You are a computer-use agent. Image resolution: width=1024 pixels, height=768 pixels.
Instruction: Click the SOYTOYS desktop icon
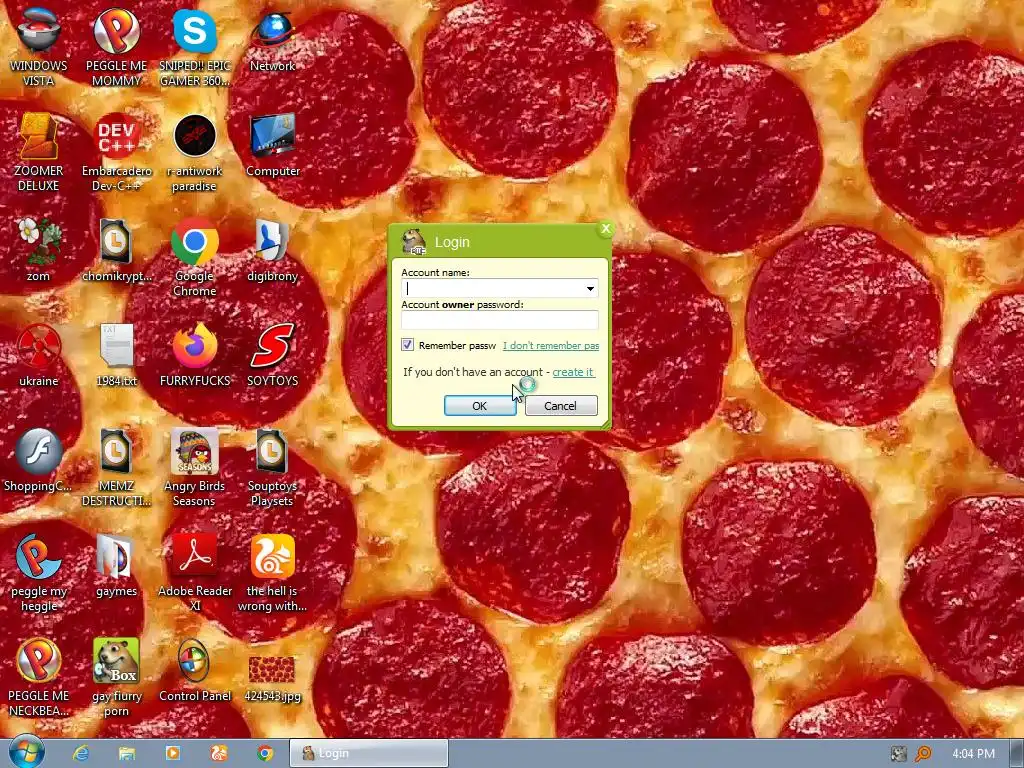point(272,355)
